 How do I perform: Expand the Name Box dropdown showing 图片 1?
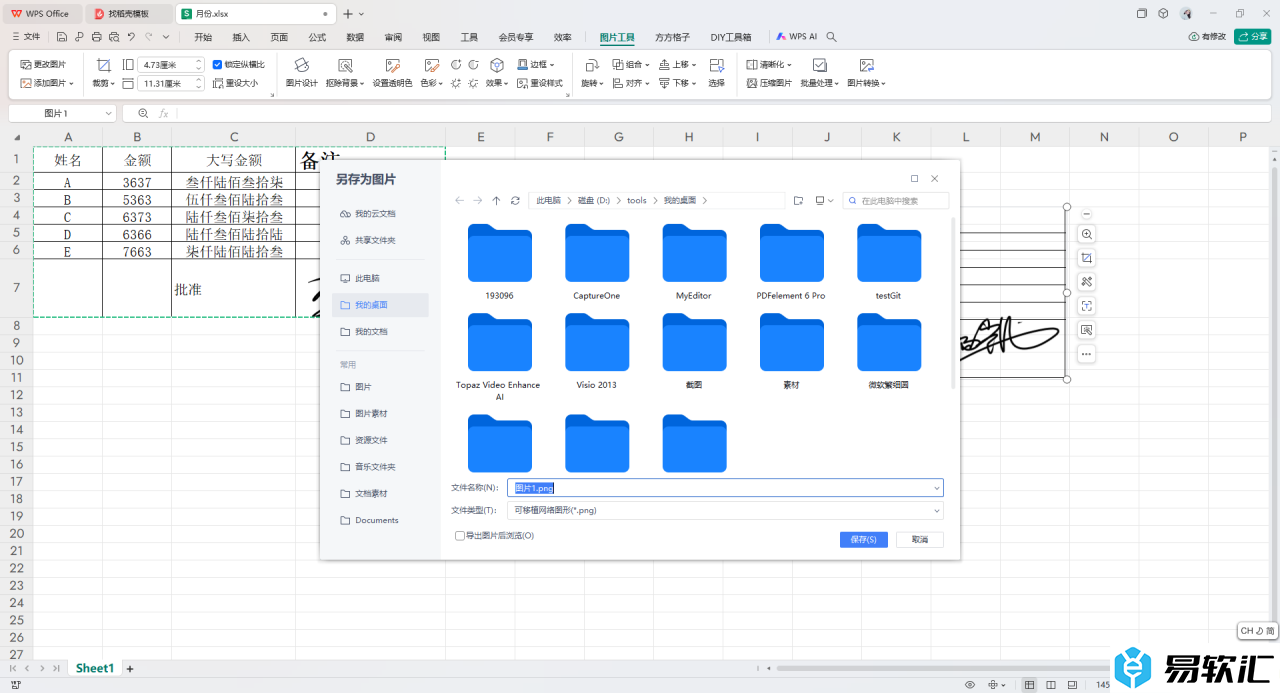coord(108,114)
